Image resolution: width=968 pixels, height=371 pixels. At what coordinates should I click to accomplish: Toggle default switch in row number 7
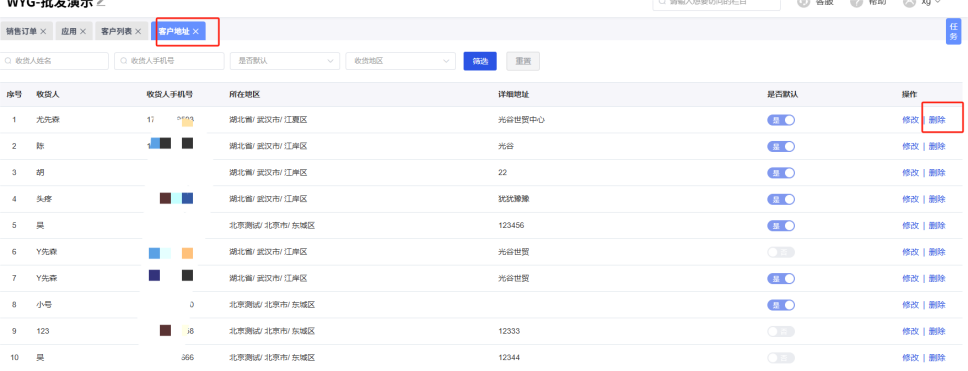(781, 278)
